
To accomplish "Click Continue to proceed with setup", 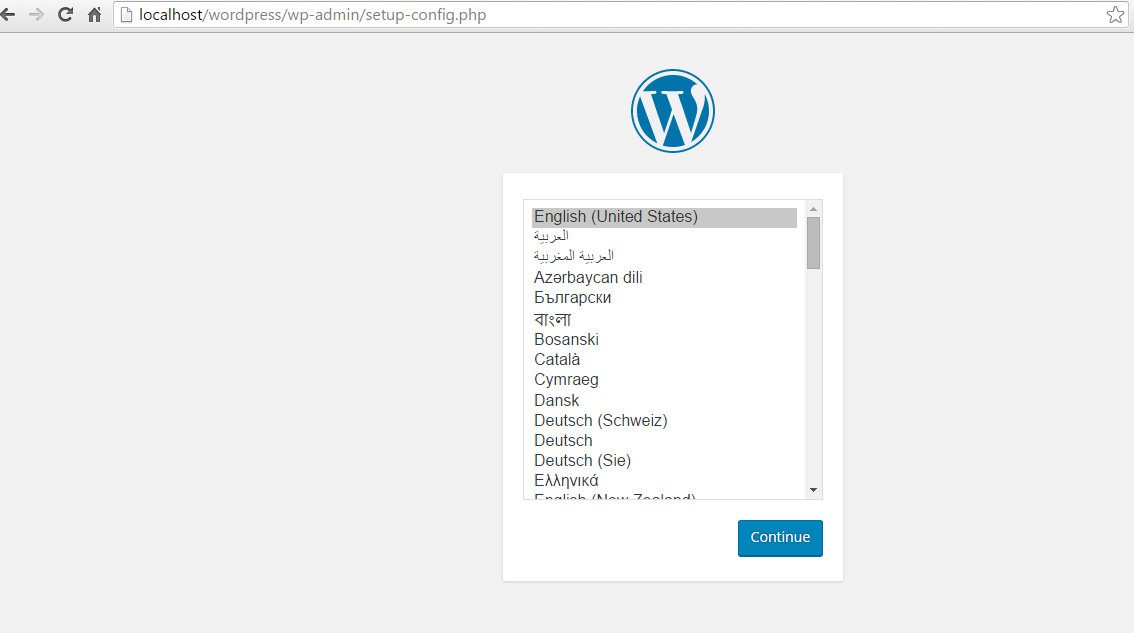I will 780,538.
